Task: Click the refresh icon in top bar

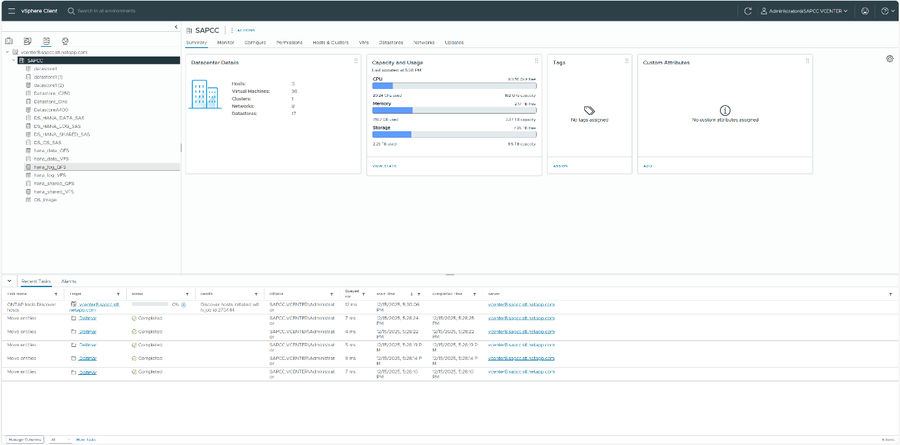Action: [747, 11]
